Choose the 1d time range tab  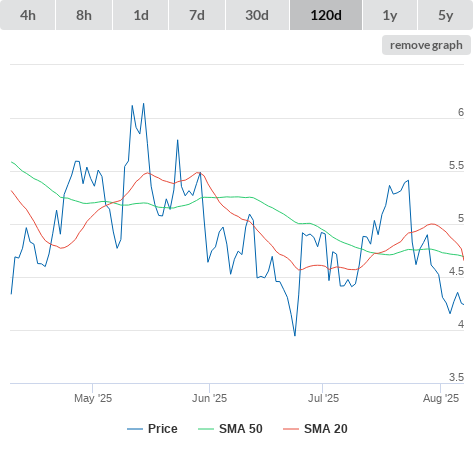[x=141, y=15]
